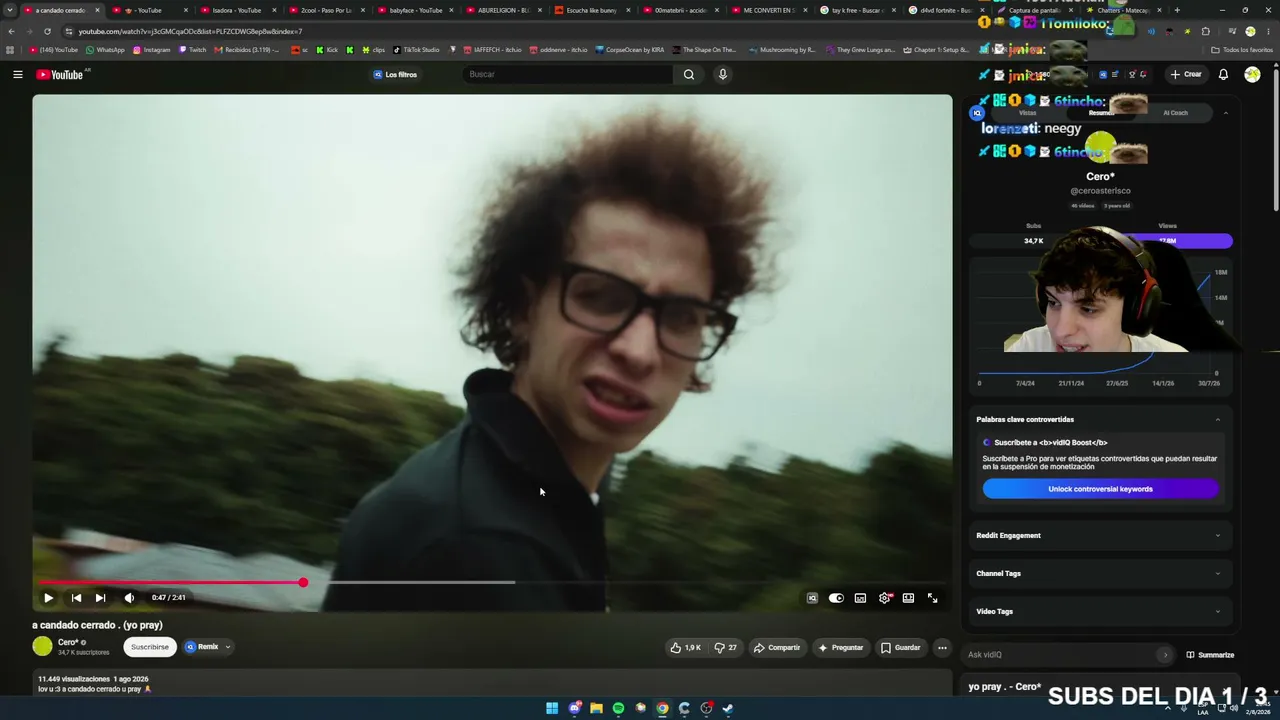Switch to the babyface - YouTube tab

pyautogui.click(x=413, y=10)
